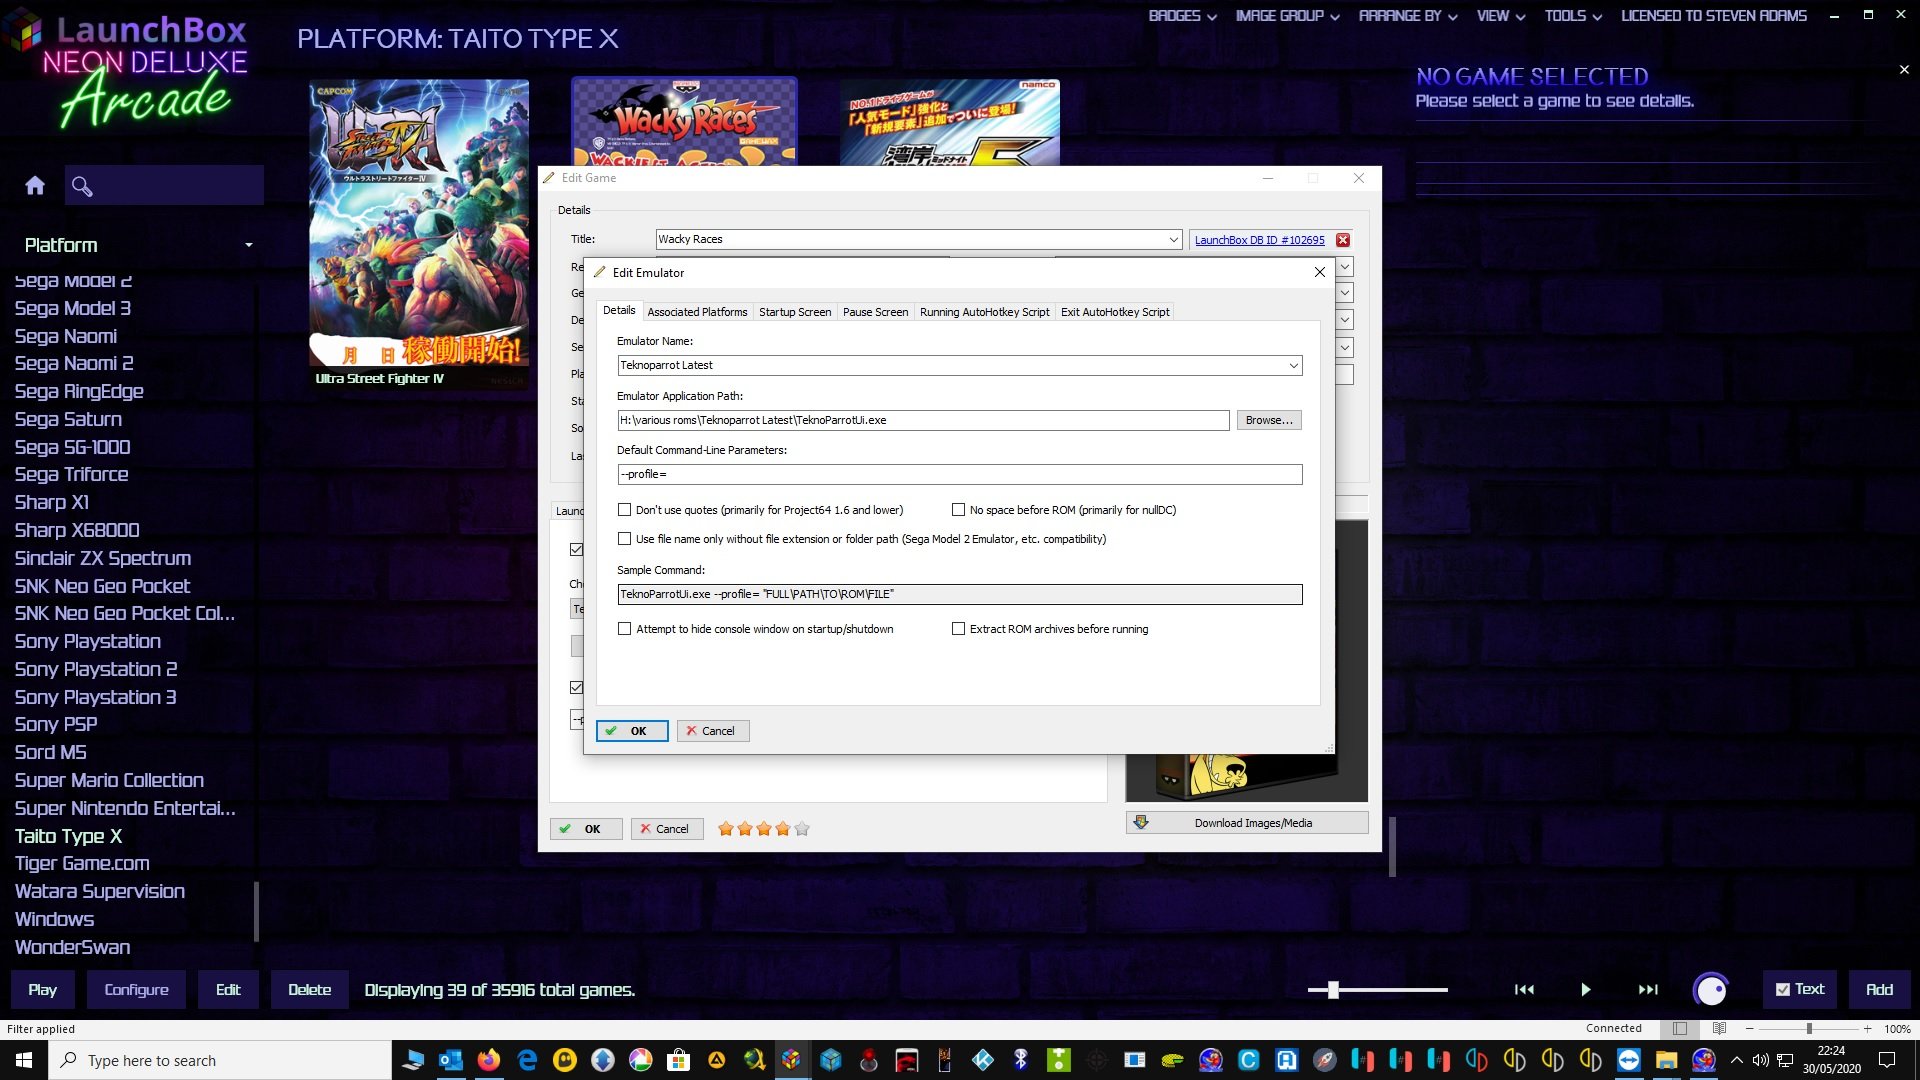Toggle Don't use quotes checkbox
This screenshot has width=1920, height=1080.
625,510
